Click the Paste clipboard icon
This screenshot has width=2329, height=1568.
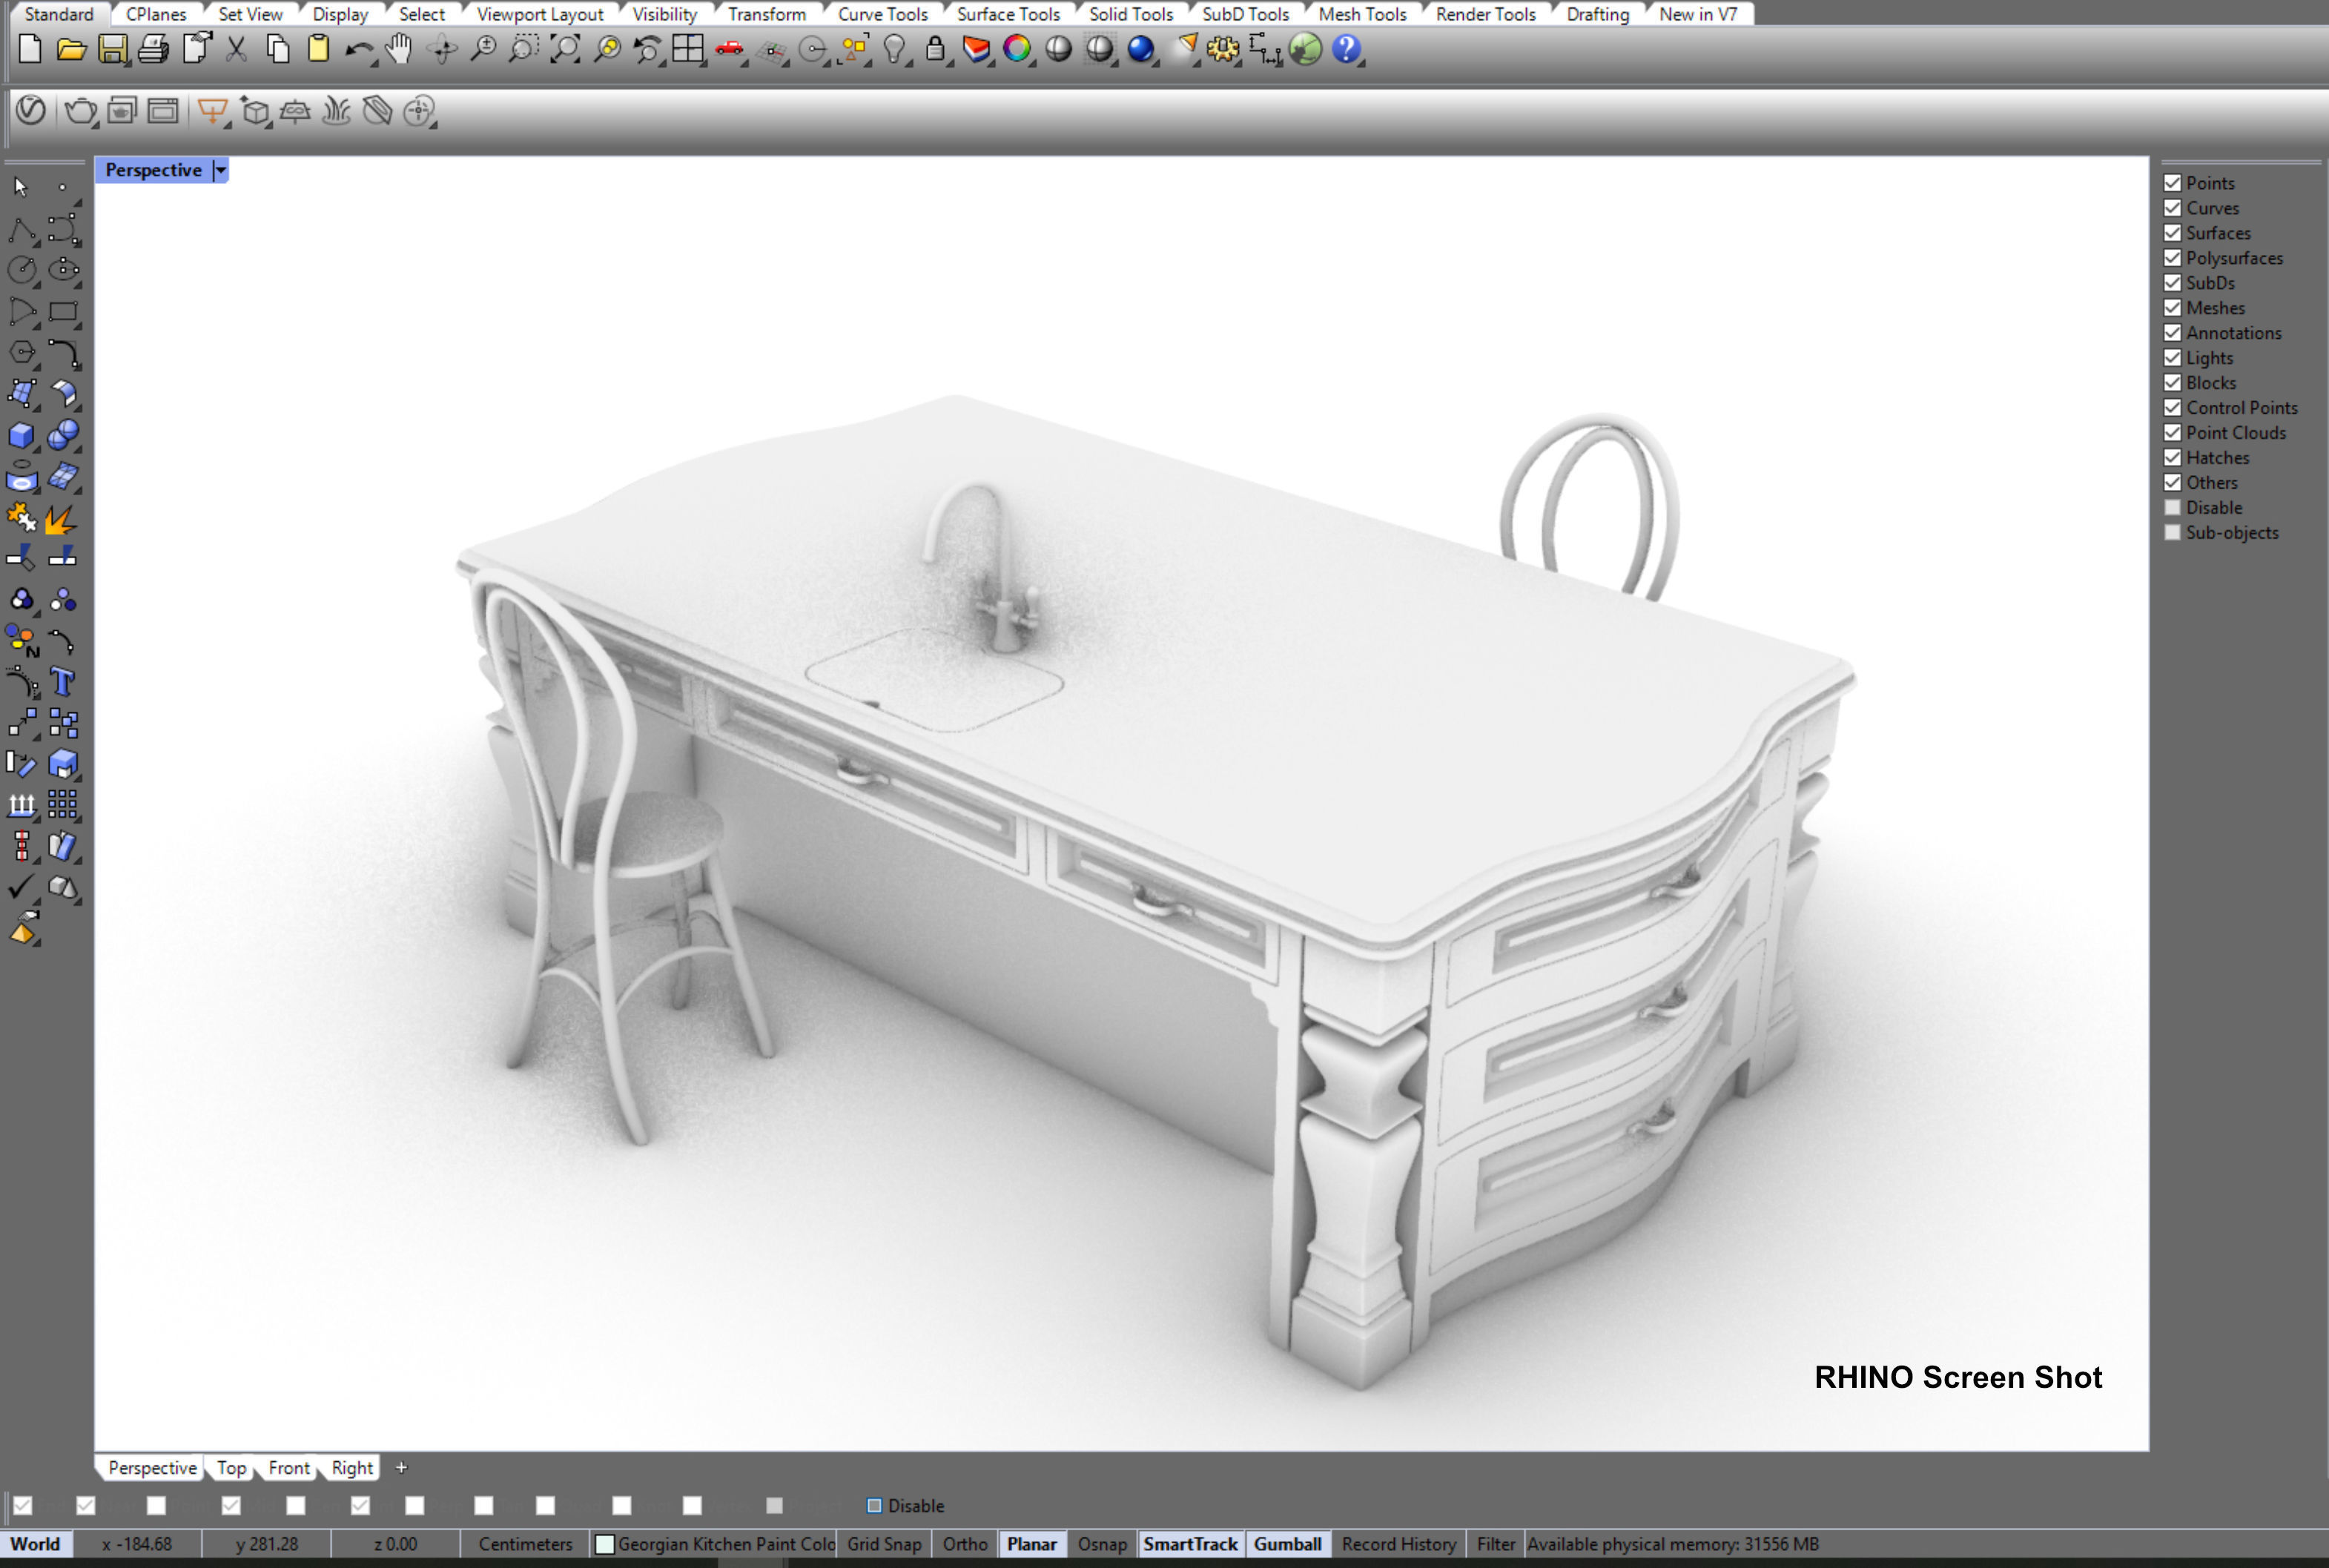[x=318, y=48]
